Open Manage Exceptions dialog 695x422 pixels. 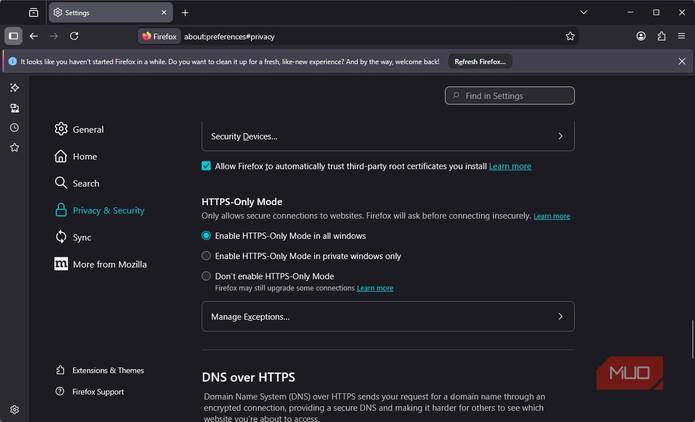388,316
